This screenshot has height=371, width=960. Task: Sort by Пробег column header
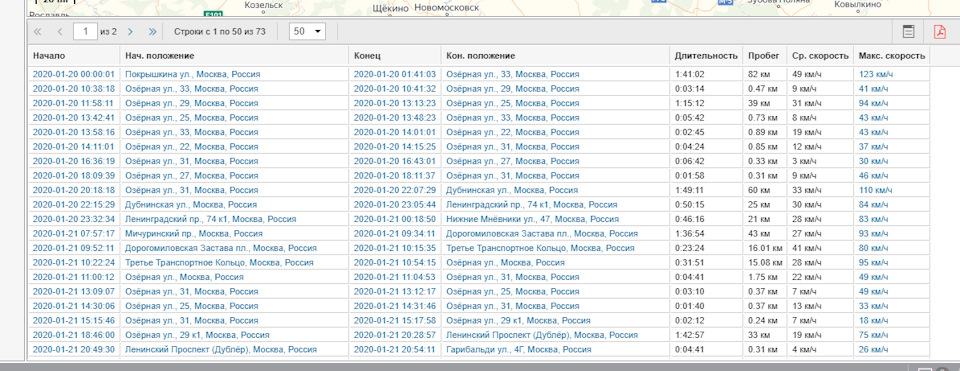point(764,56)
